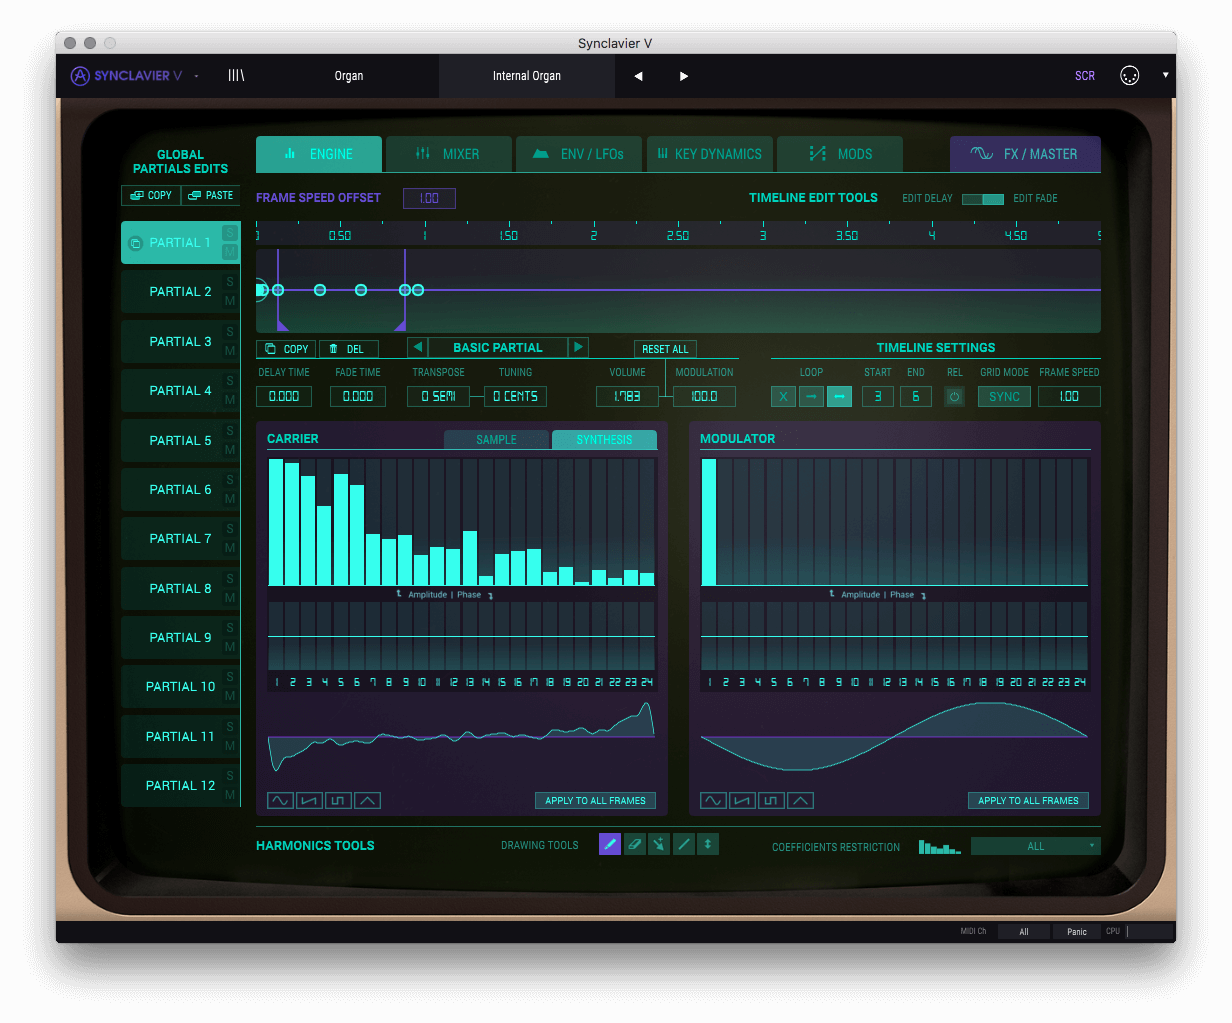
Task: Expand the top-right options arrow
Action: [1165, 75]
